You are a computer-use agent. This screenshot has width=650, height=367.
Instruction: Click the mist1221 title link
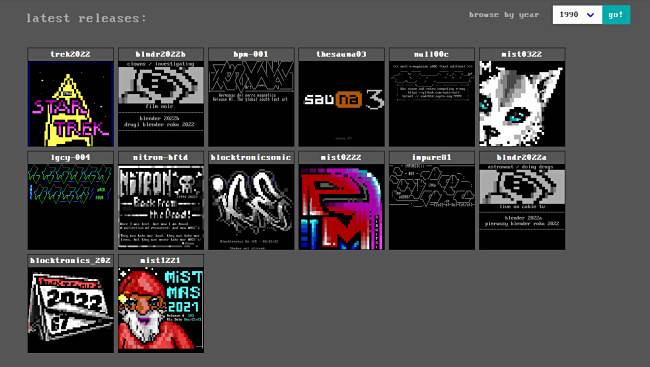pyautogui.click(x=161, y=260)
